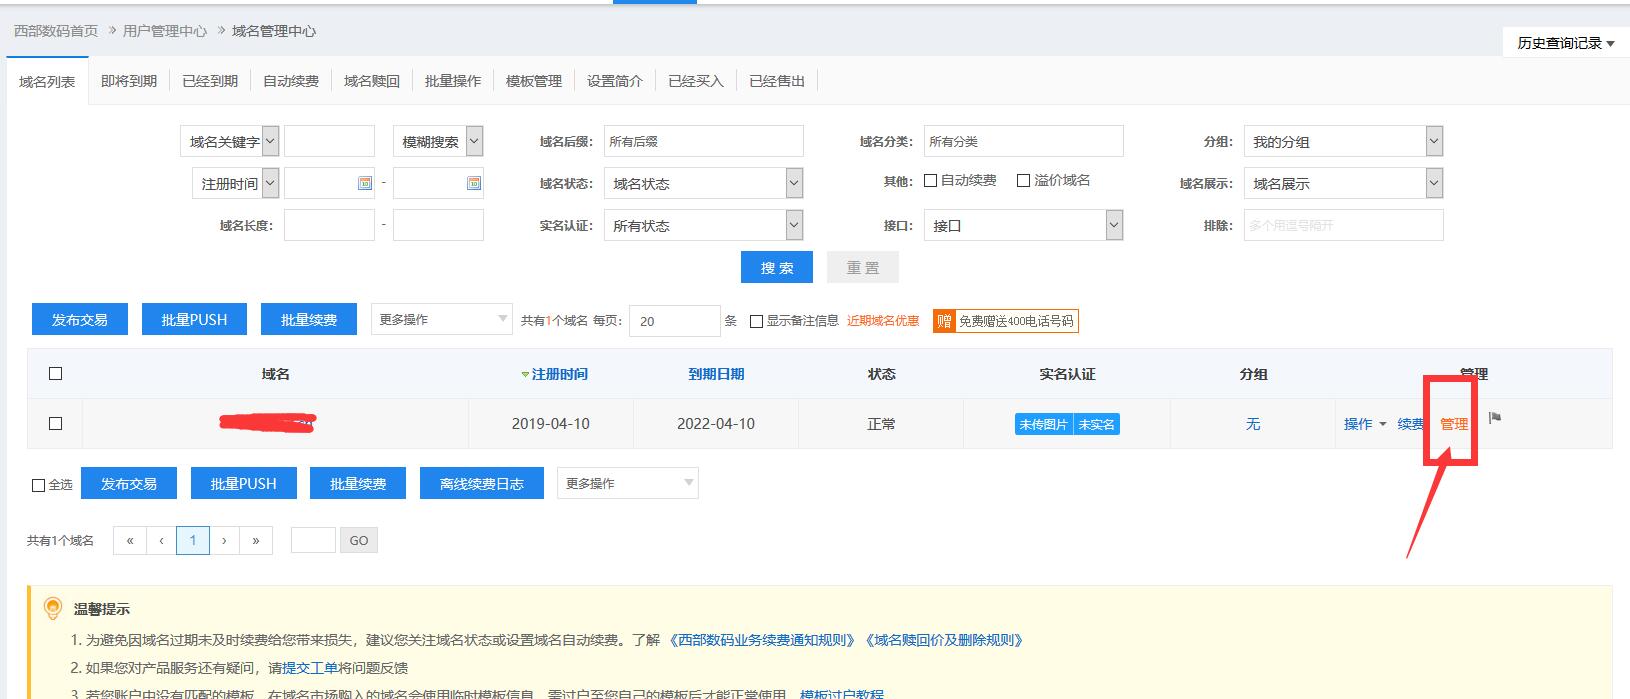Open 域名赎回价及删除规则 link
This screenshot has height=699, width=1630.
pos(945,640)
